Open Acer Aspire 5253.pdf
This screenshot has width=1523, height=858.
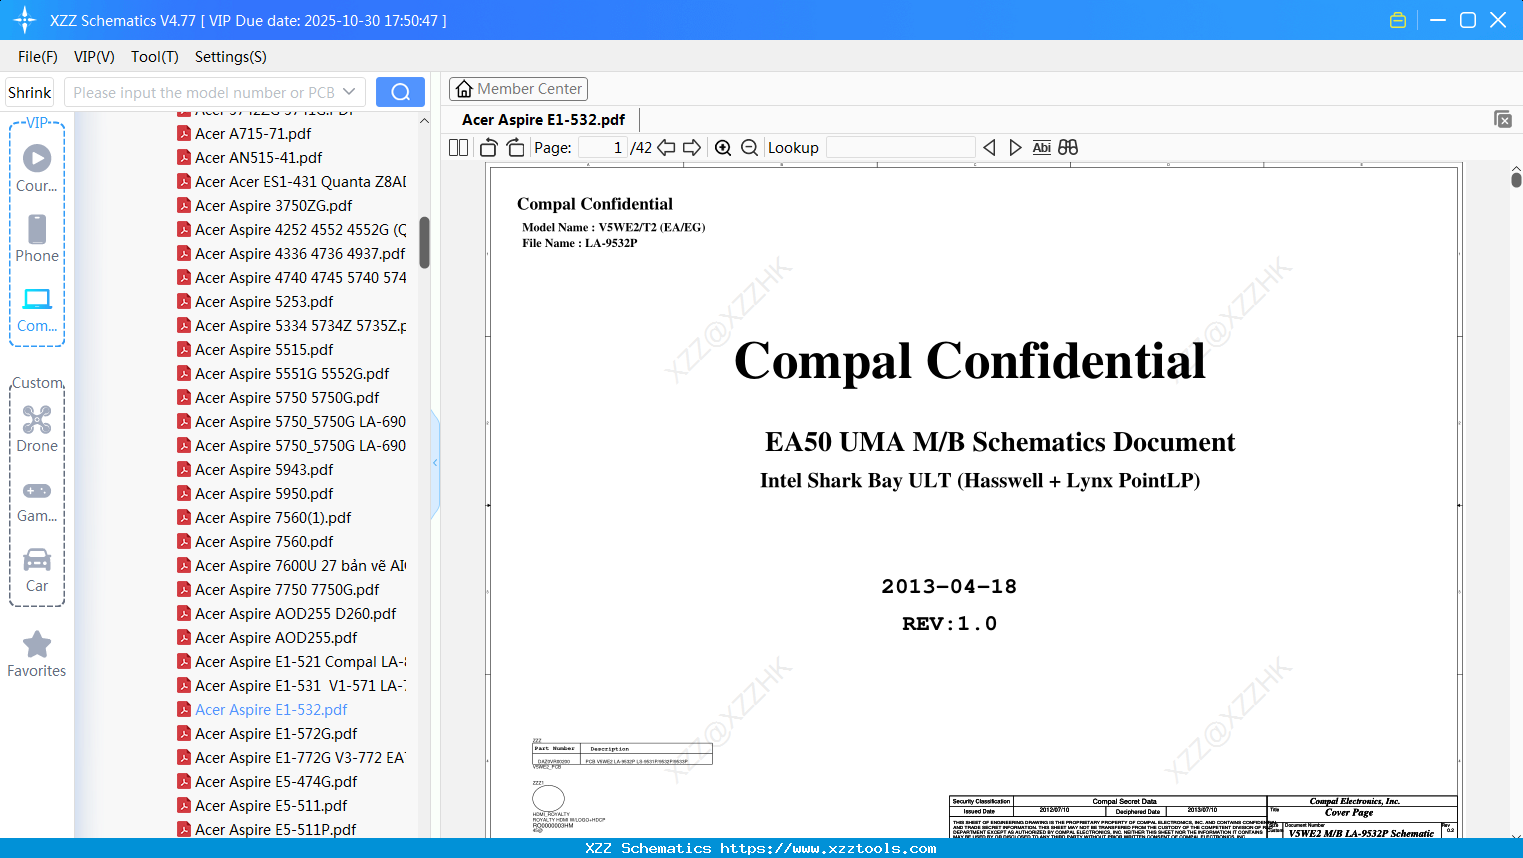pos(264,302)
